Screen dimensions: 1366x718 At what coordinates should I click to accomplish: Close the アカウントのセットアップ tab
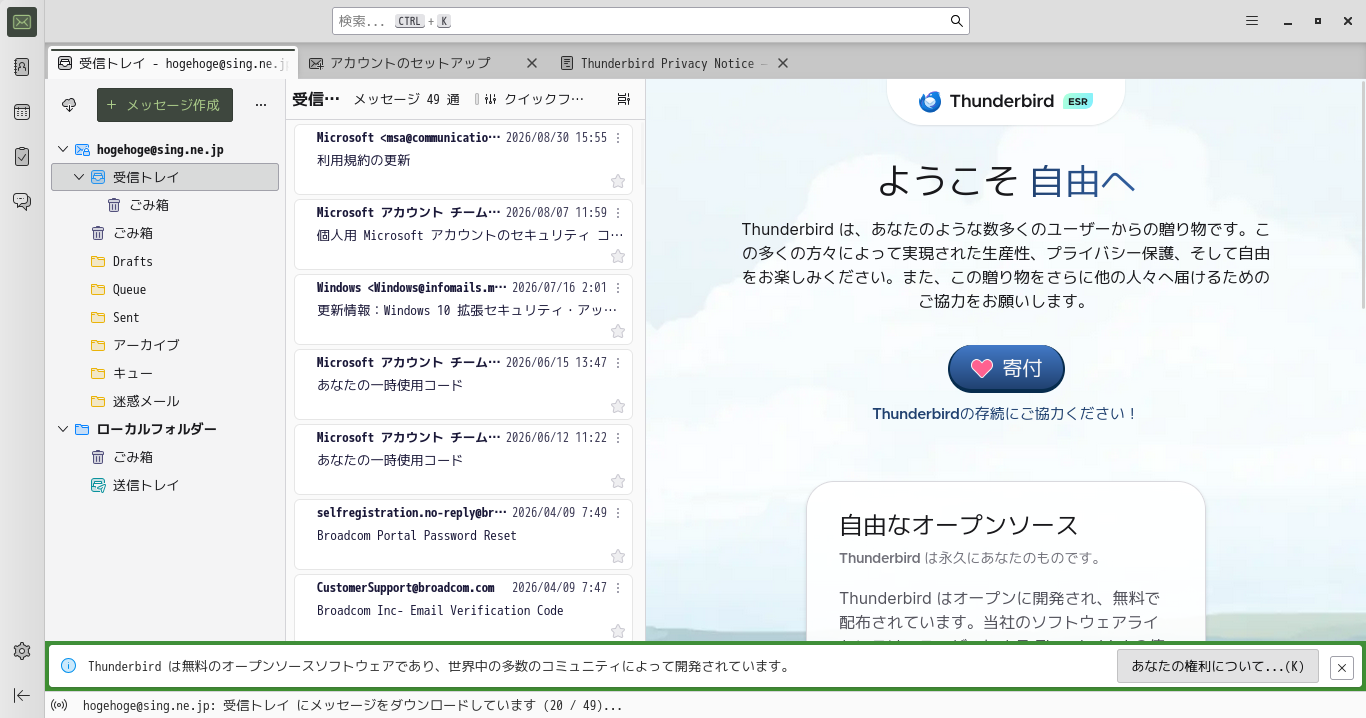(532, 63)
